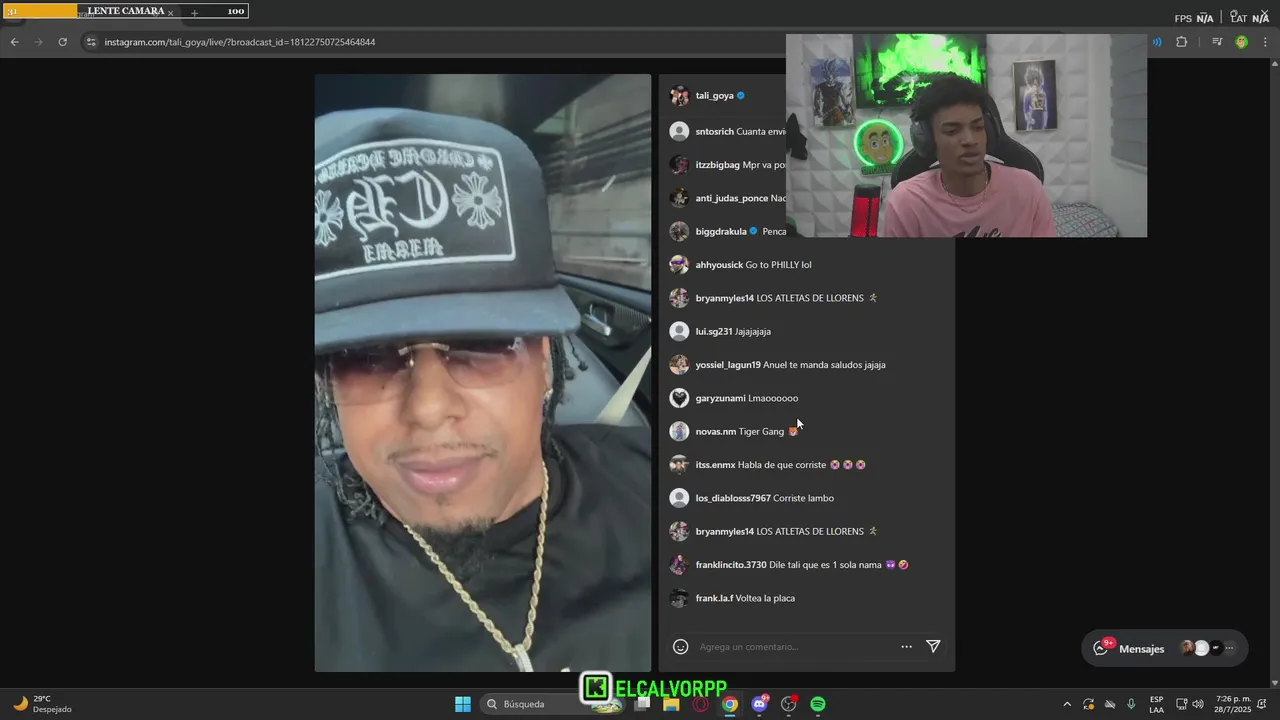Open Opera browser from the taskbar

point(700,704)
